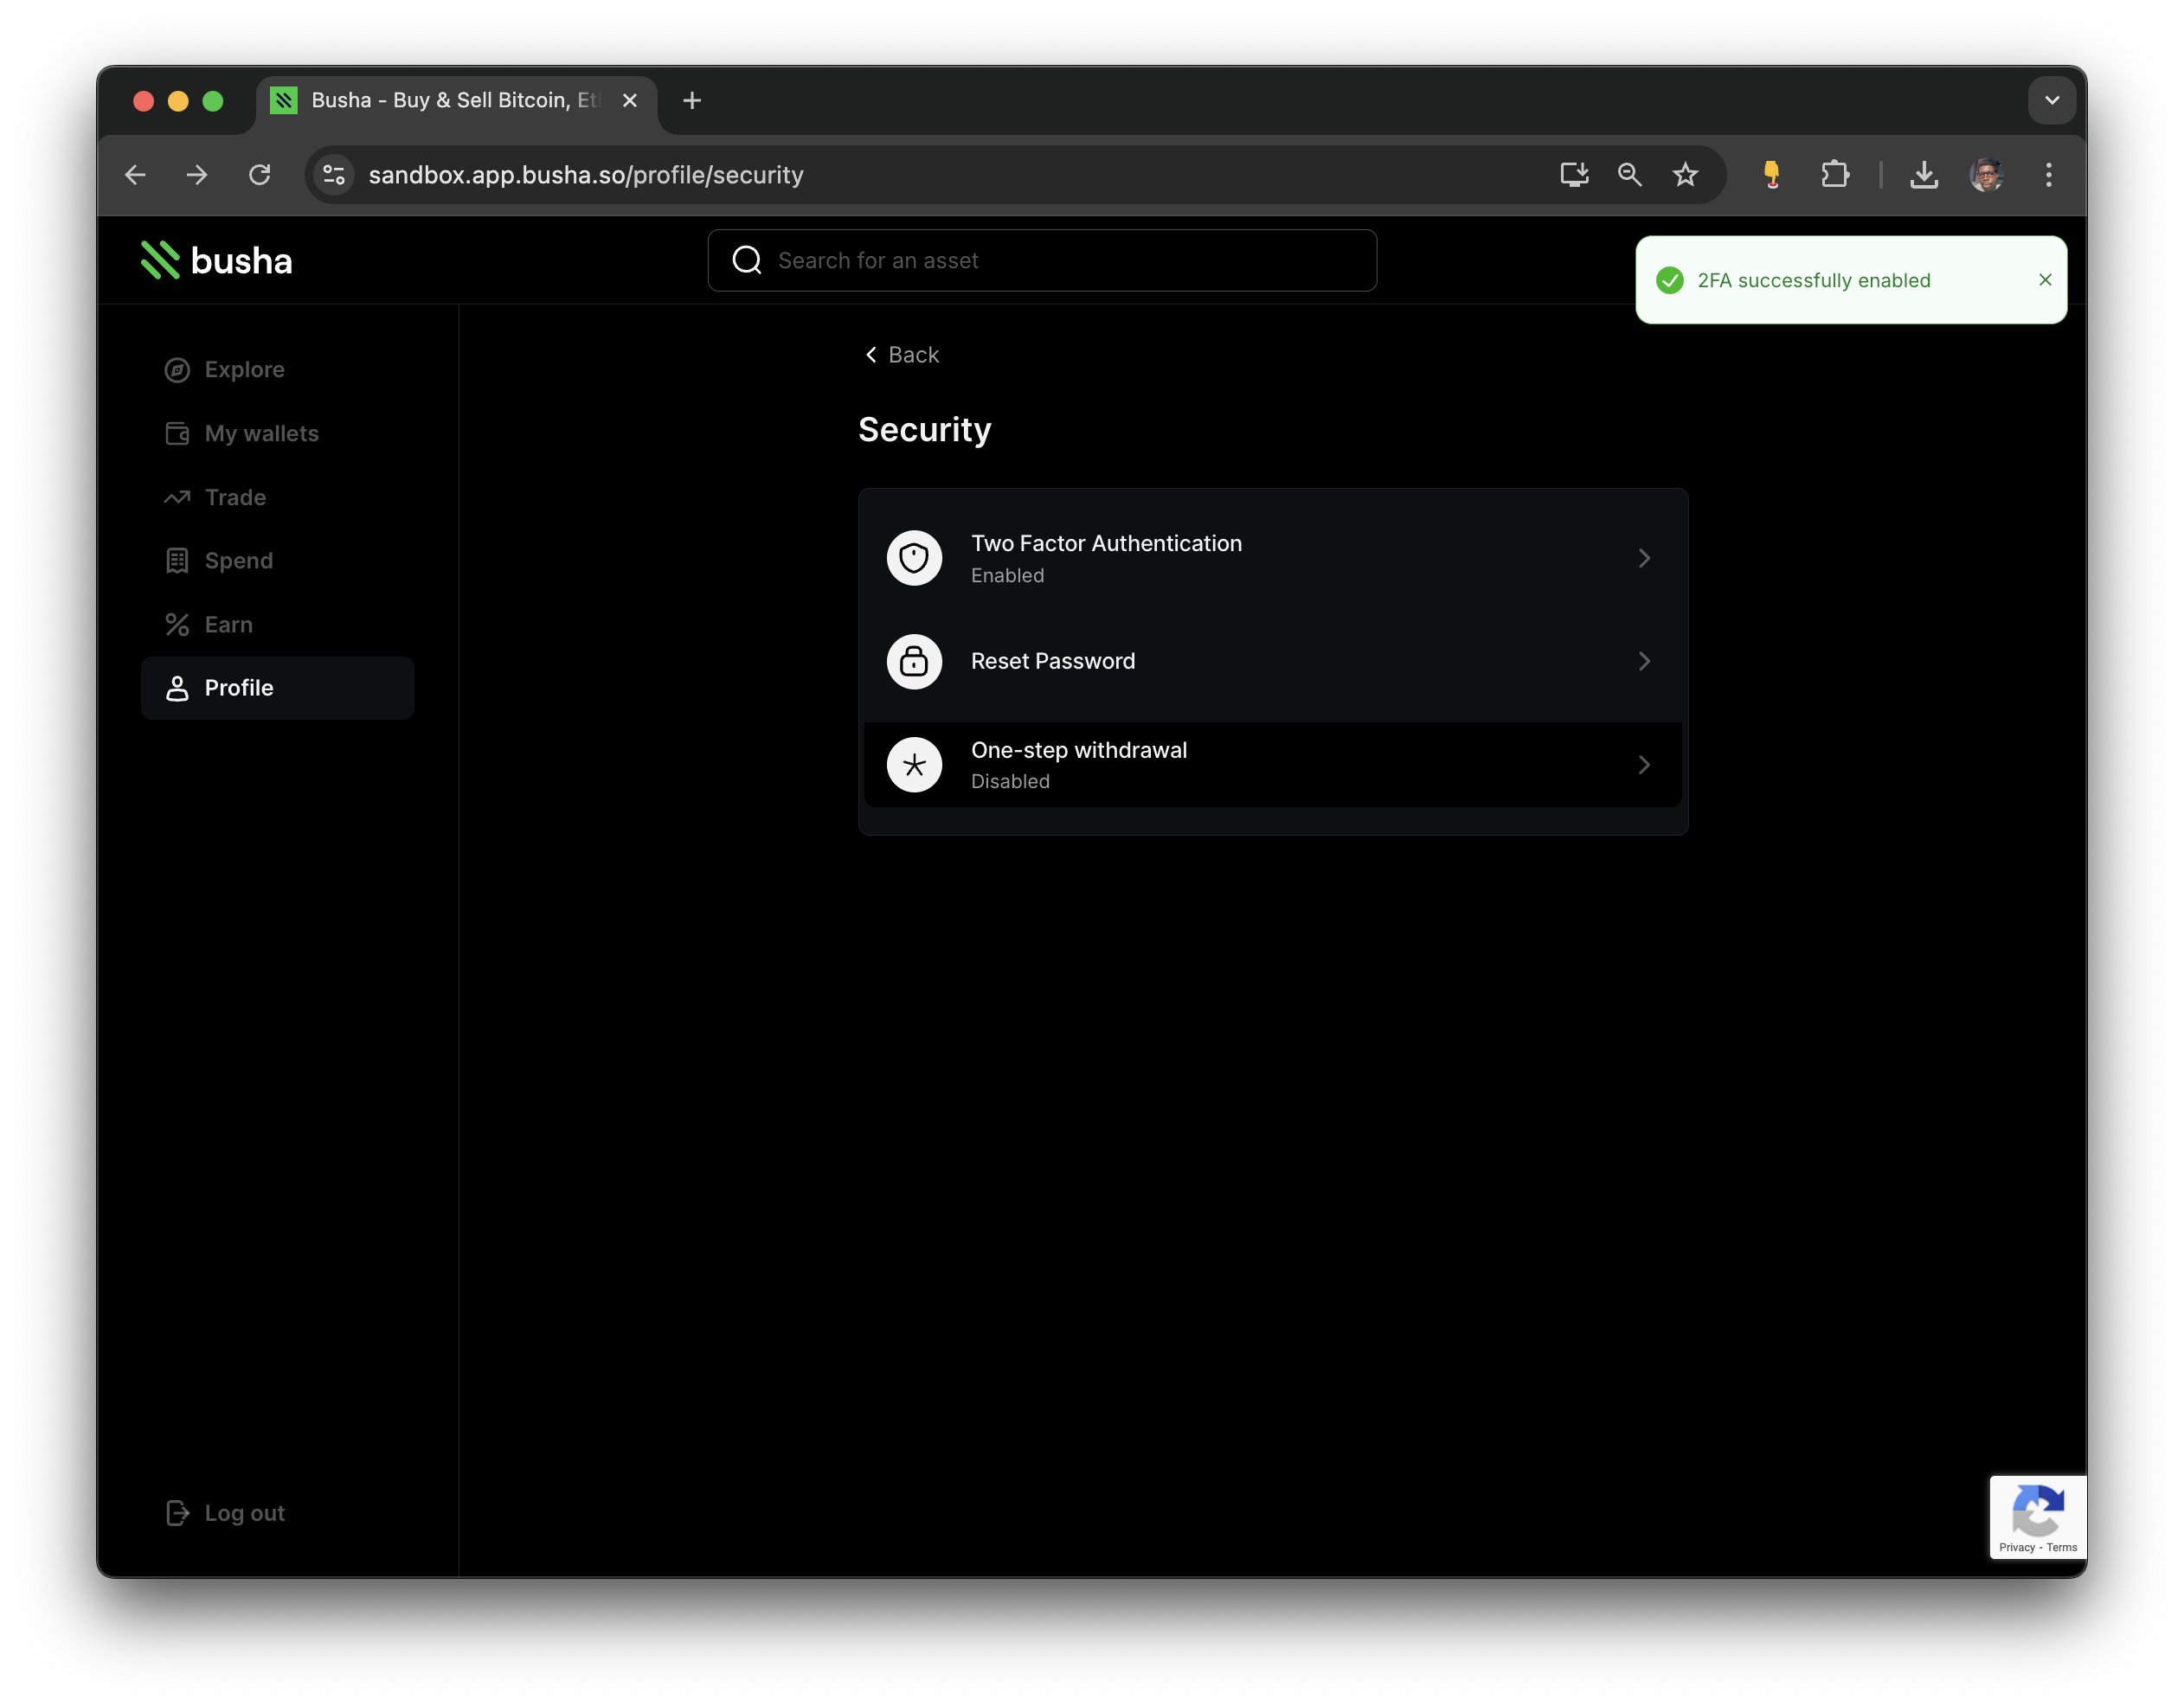Click the Reset Password lock icon
2184x1706 pixels.
[914, 661]
